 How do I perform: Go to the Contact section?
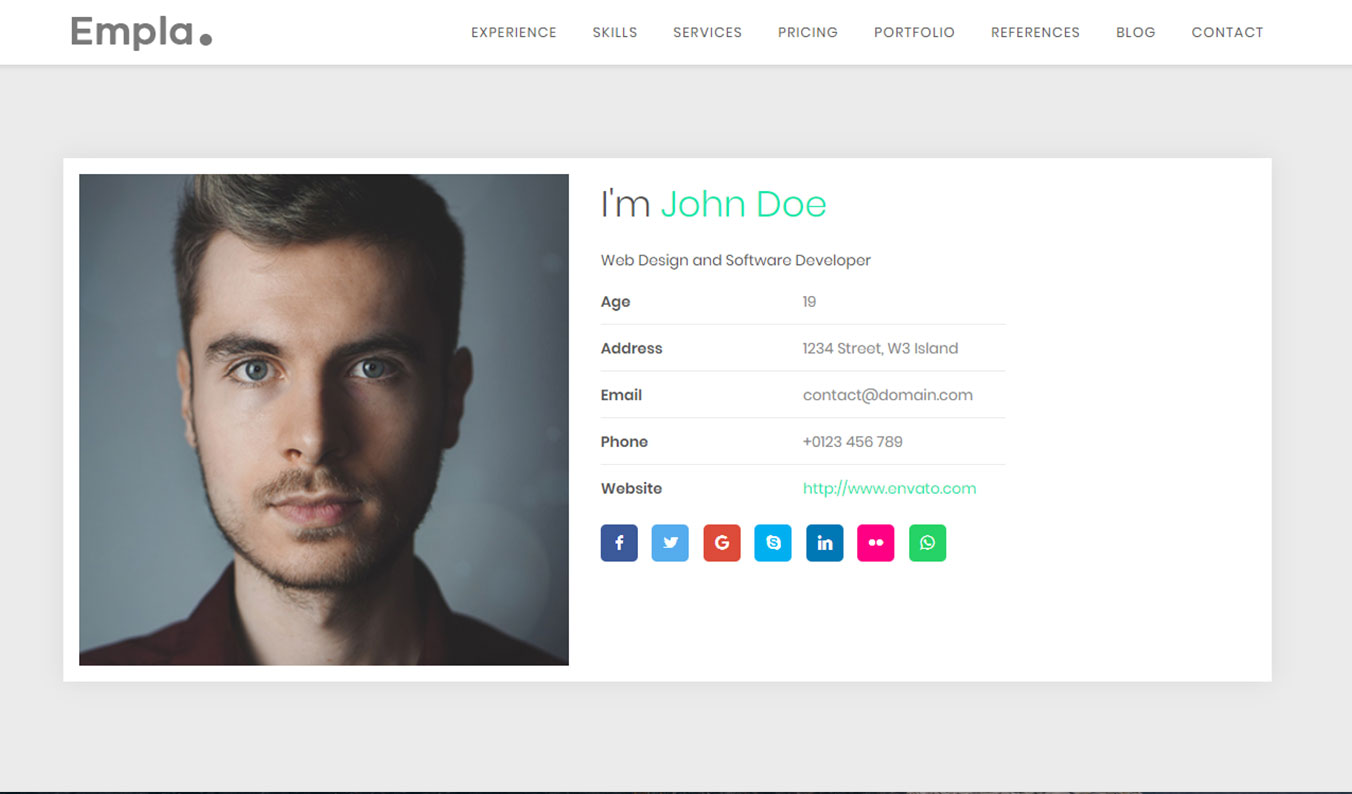point(1227,33)
